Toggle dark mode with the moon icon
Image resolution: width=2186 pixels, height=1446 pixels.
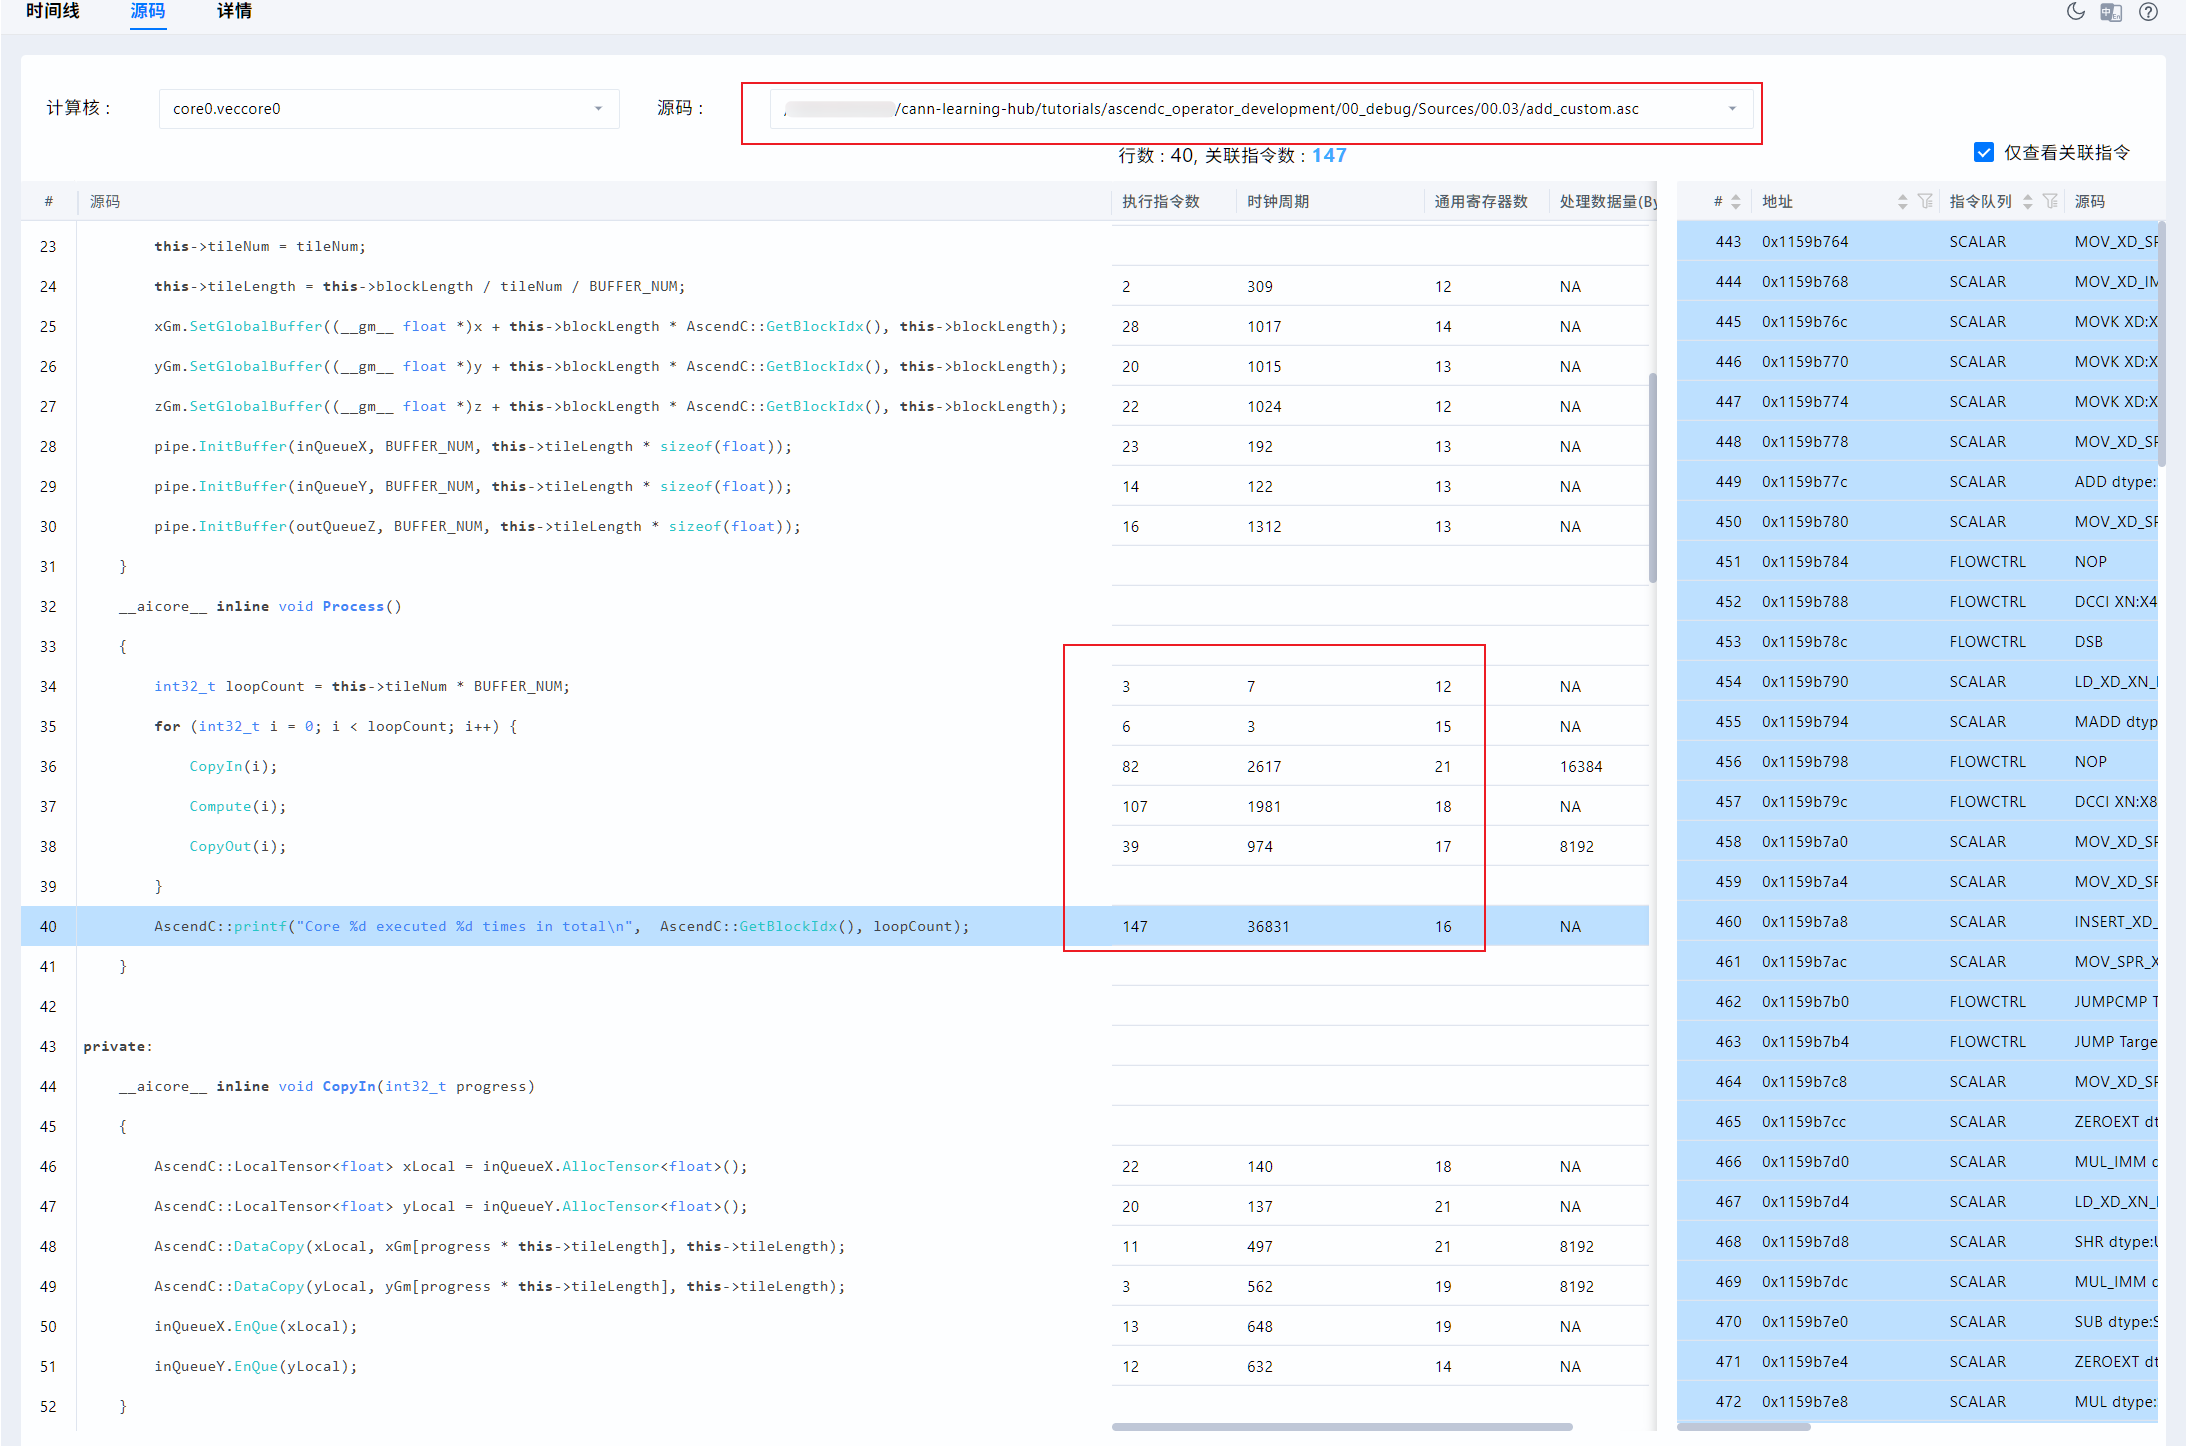point(2076,12)
